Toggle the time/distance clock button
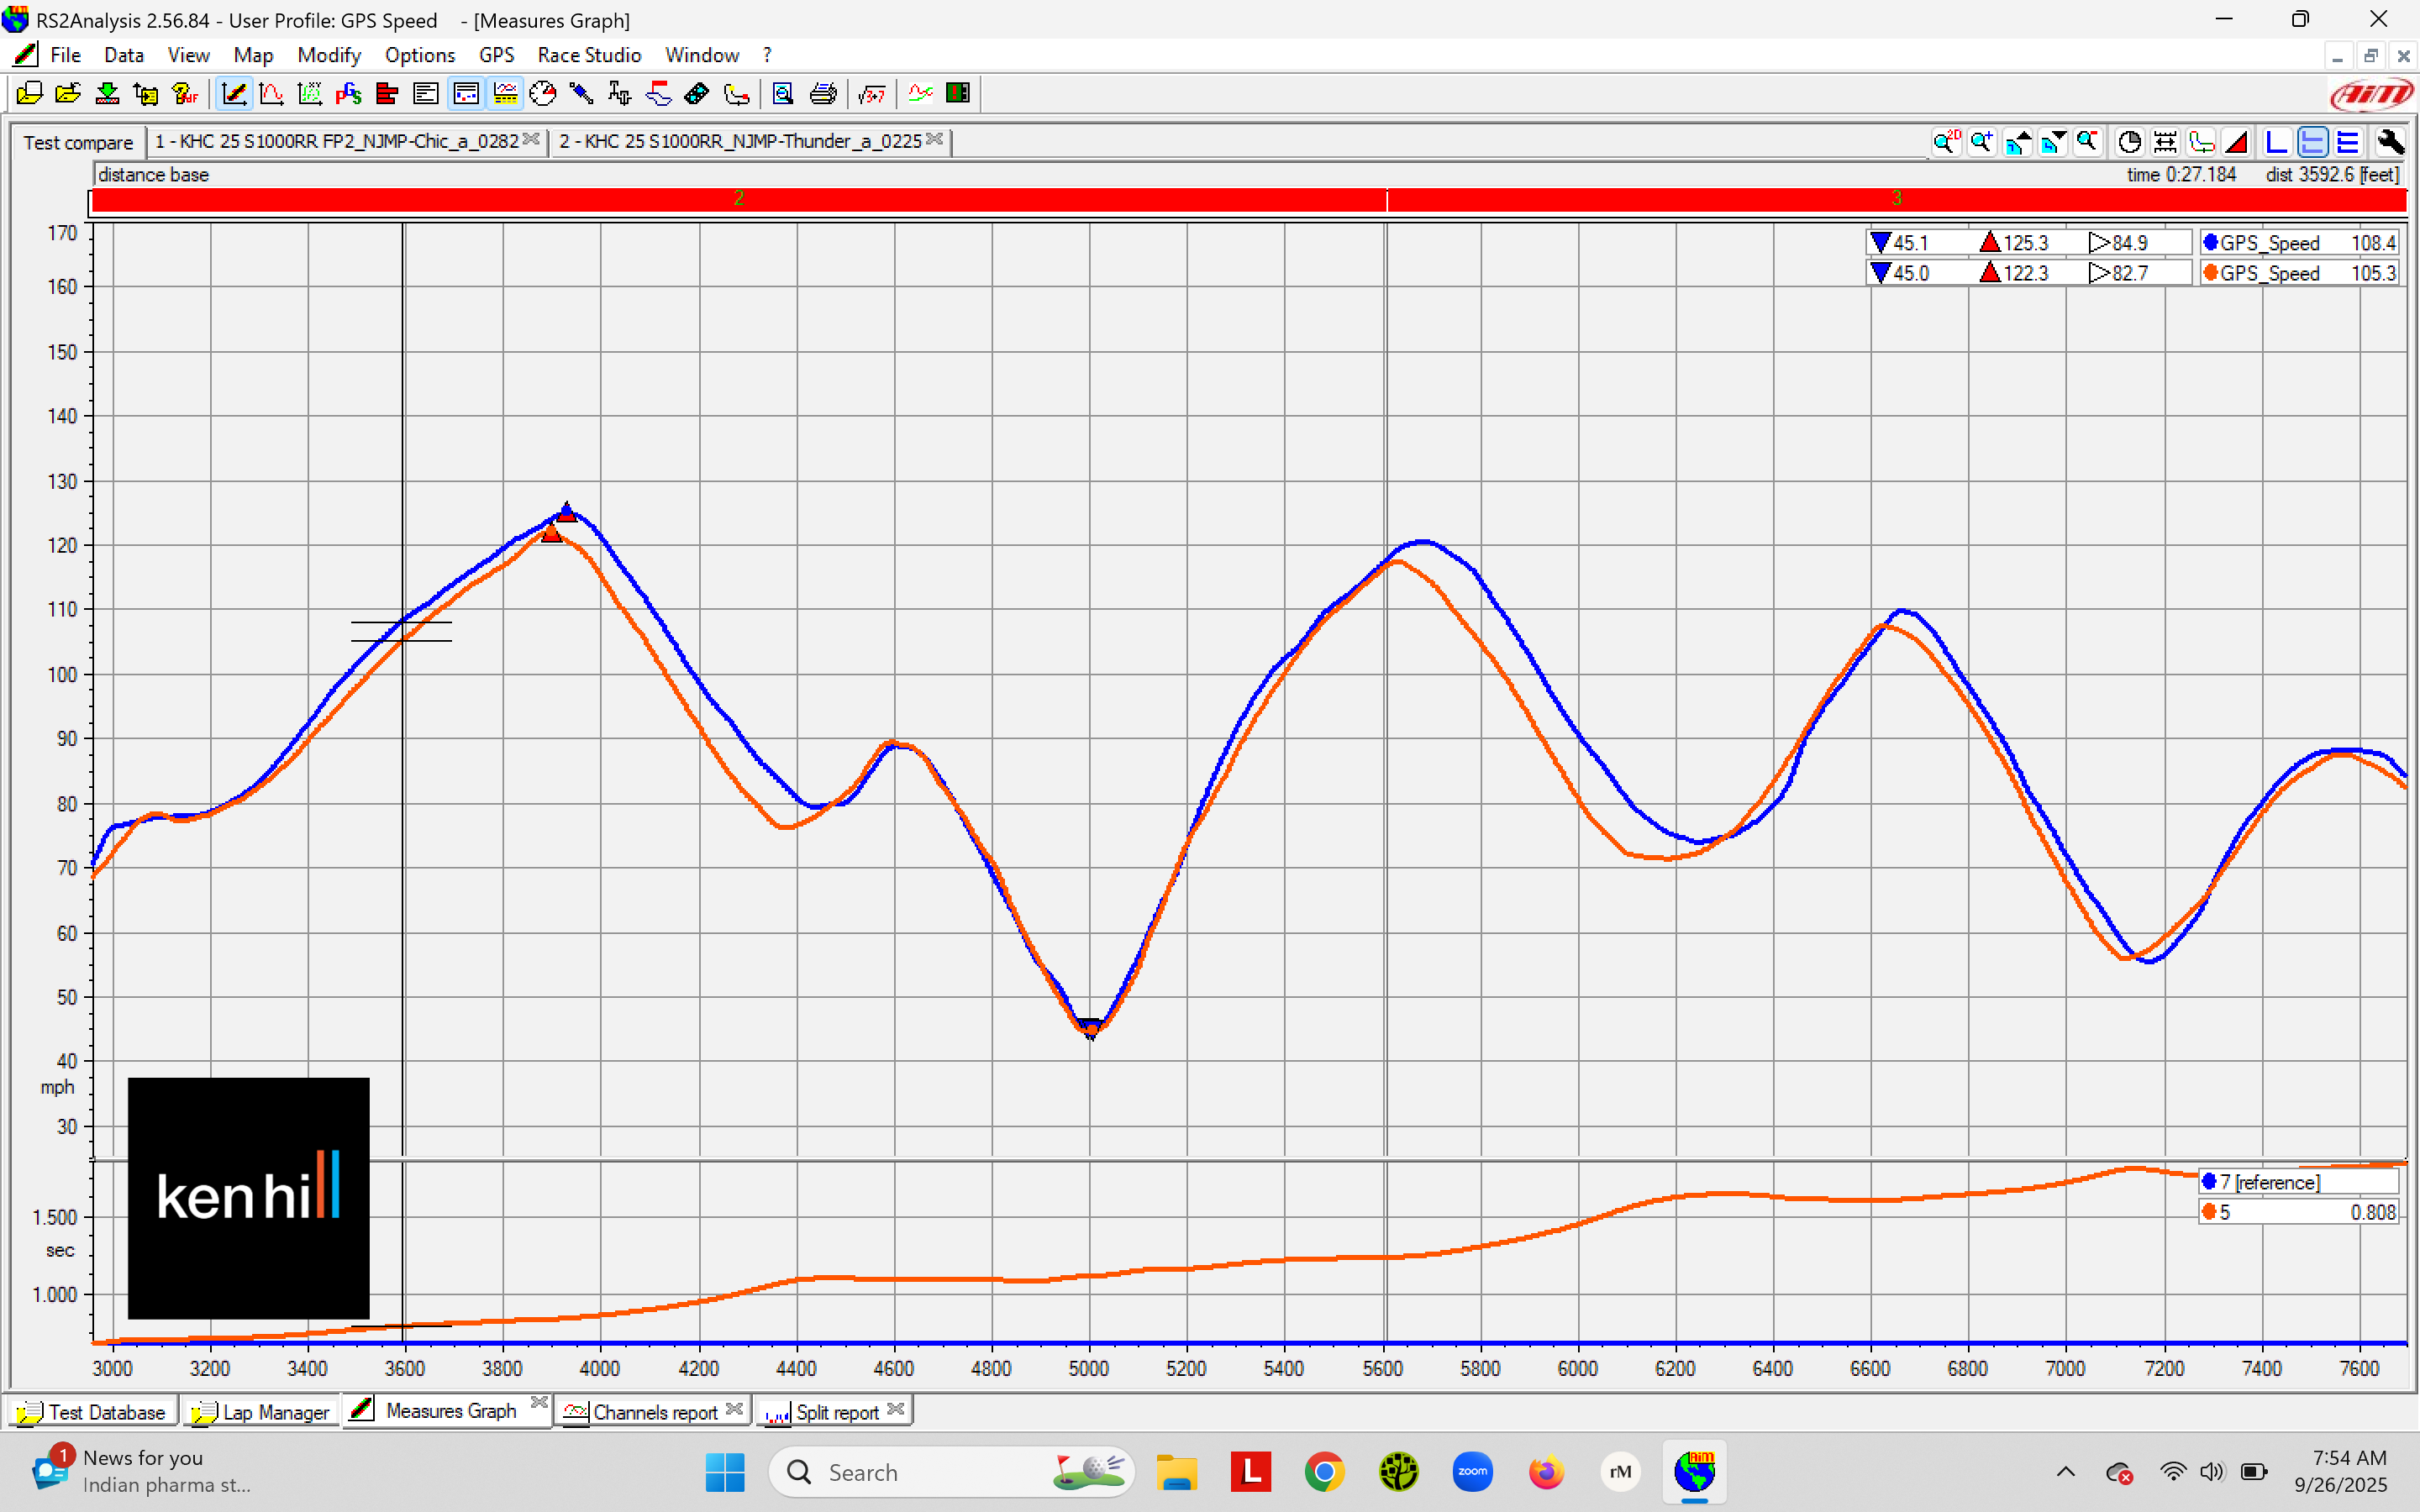The height and width of the screenshot is (1512, 2420). (x=2129, y=142)
